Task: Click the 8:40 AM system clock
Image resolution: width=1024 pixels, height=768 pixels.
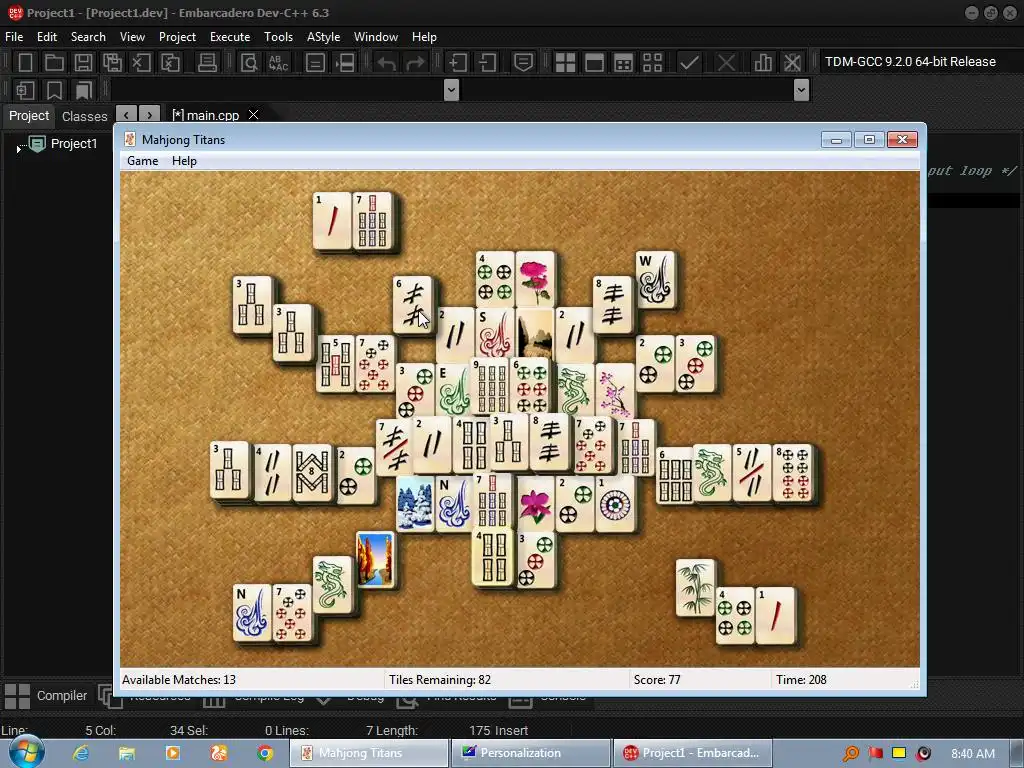Action: pyautogui.click(x=973, y=754)
